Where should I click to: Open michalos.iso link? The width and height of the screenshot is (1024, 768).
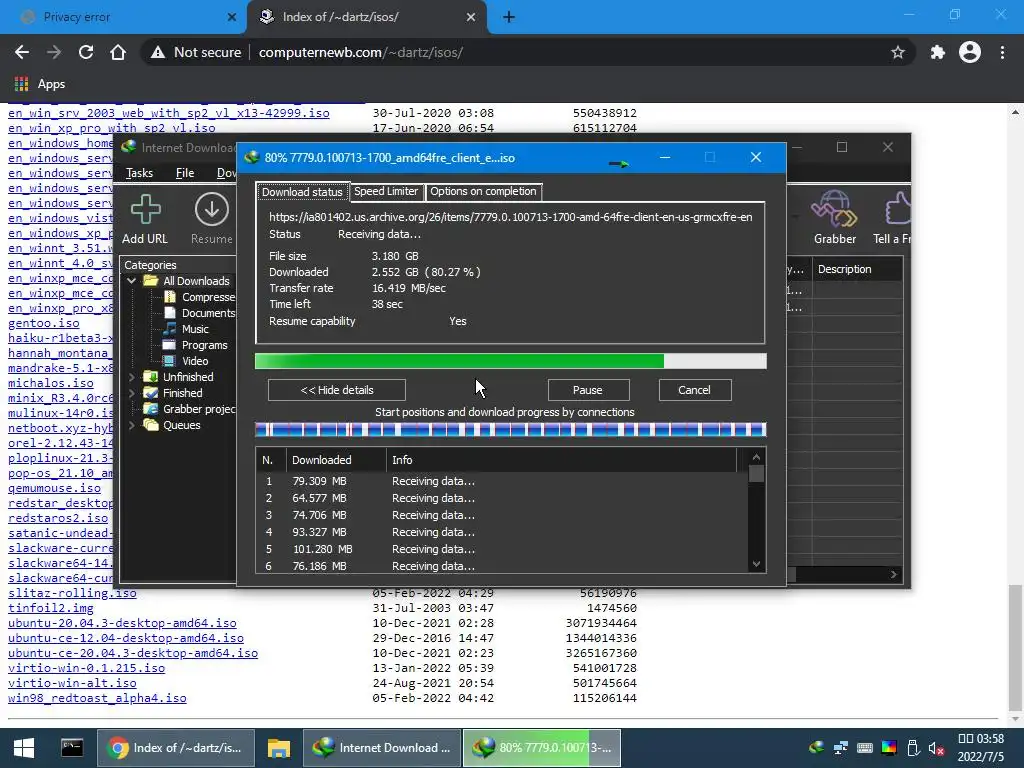51,383
